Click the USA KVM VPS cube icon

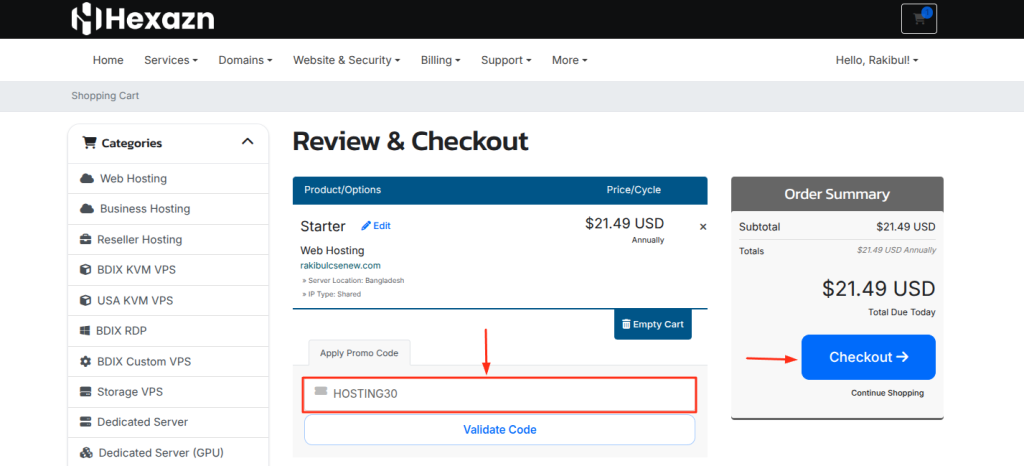pyautogui.click(x=85, y=300)
